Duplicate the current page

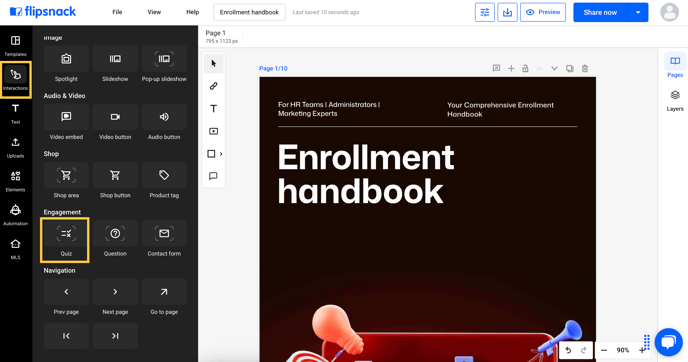[x=570, y=68]
